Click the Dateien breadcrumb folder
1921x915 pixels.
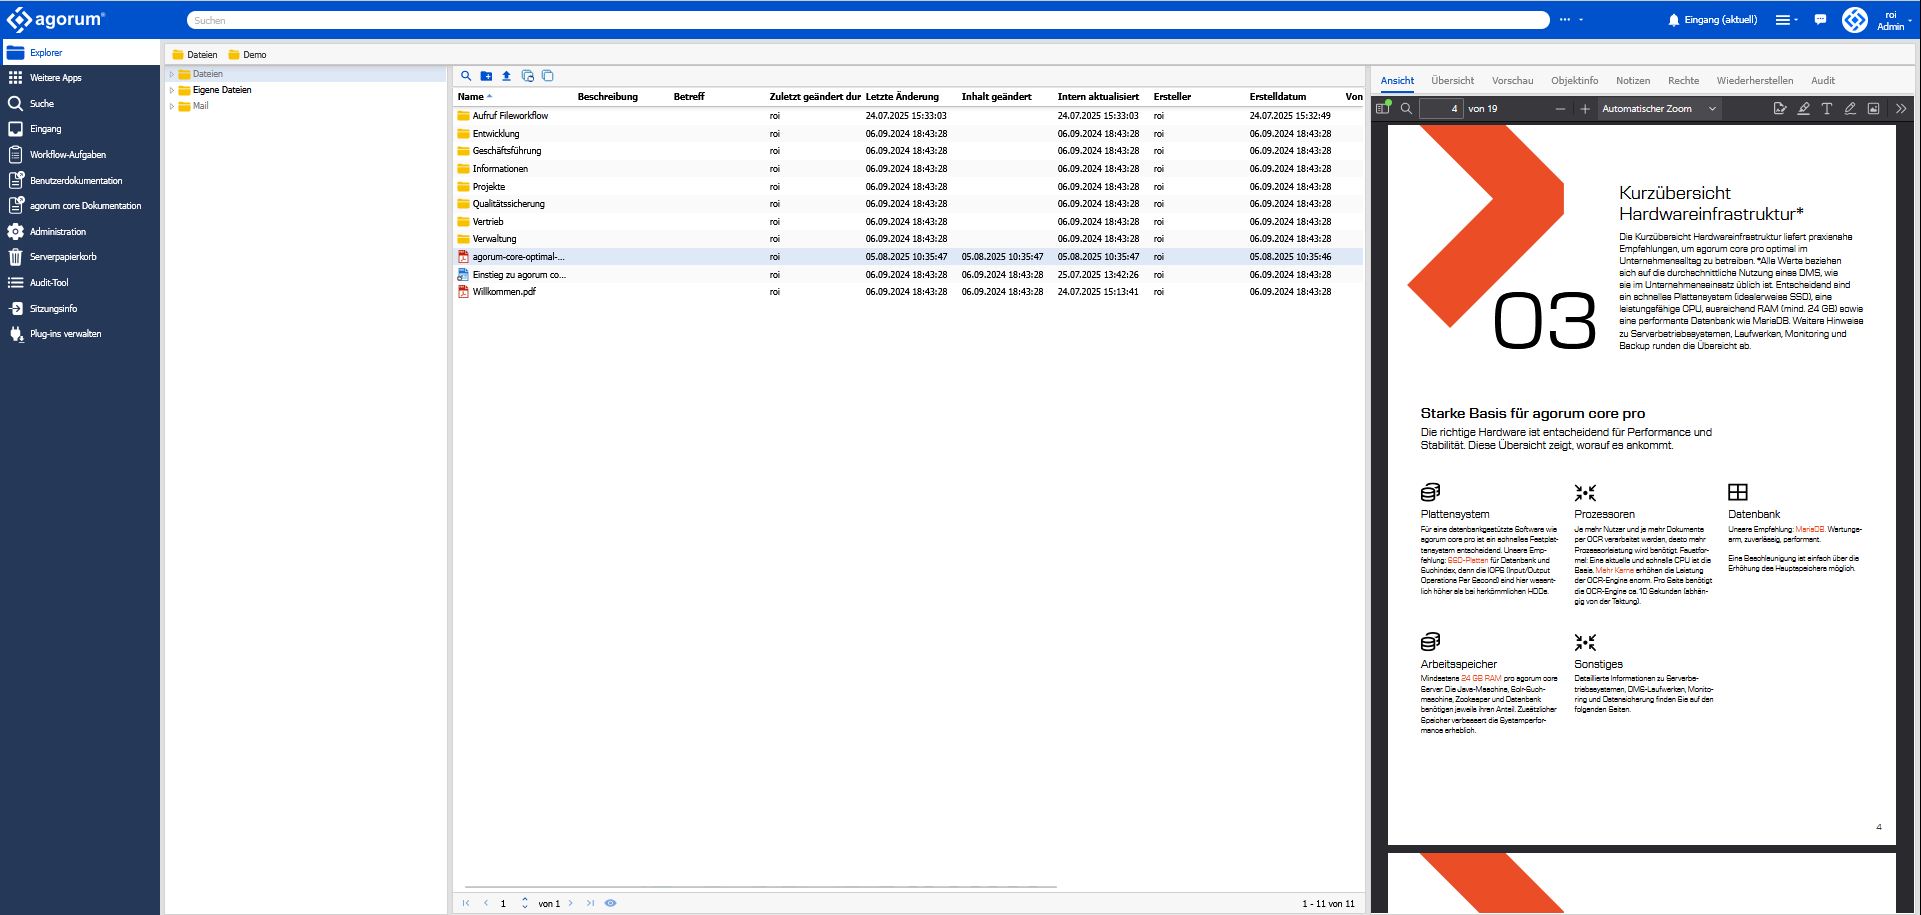tap(195, 55)
